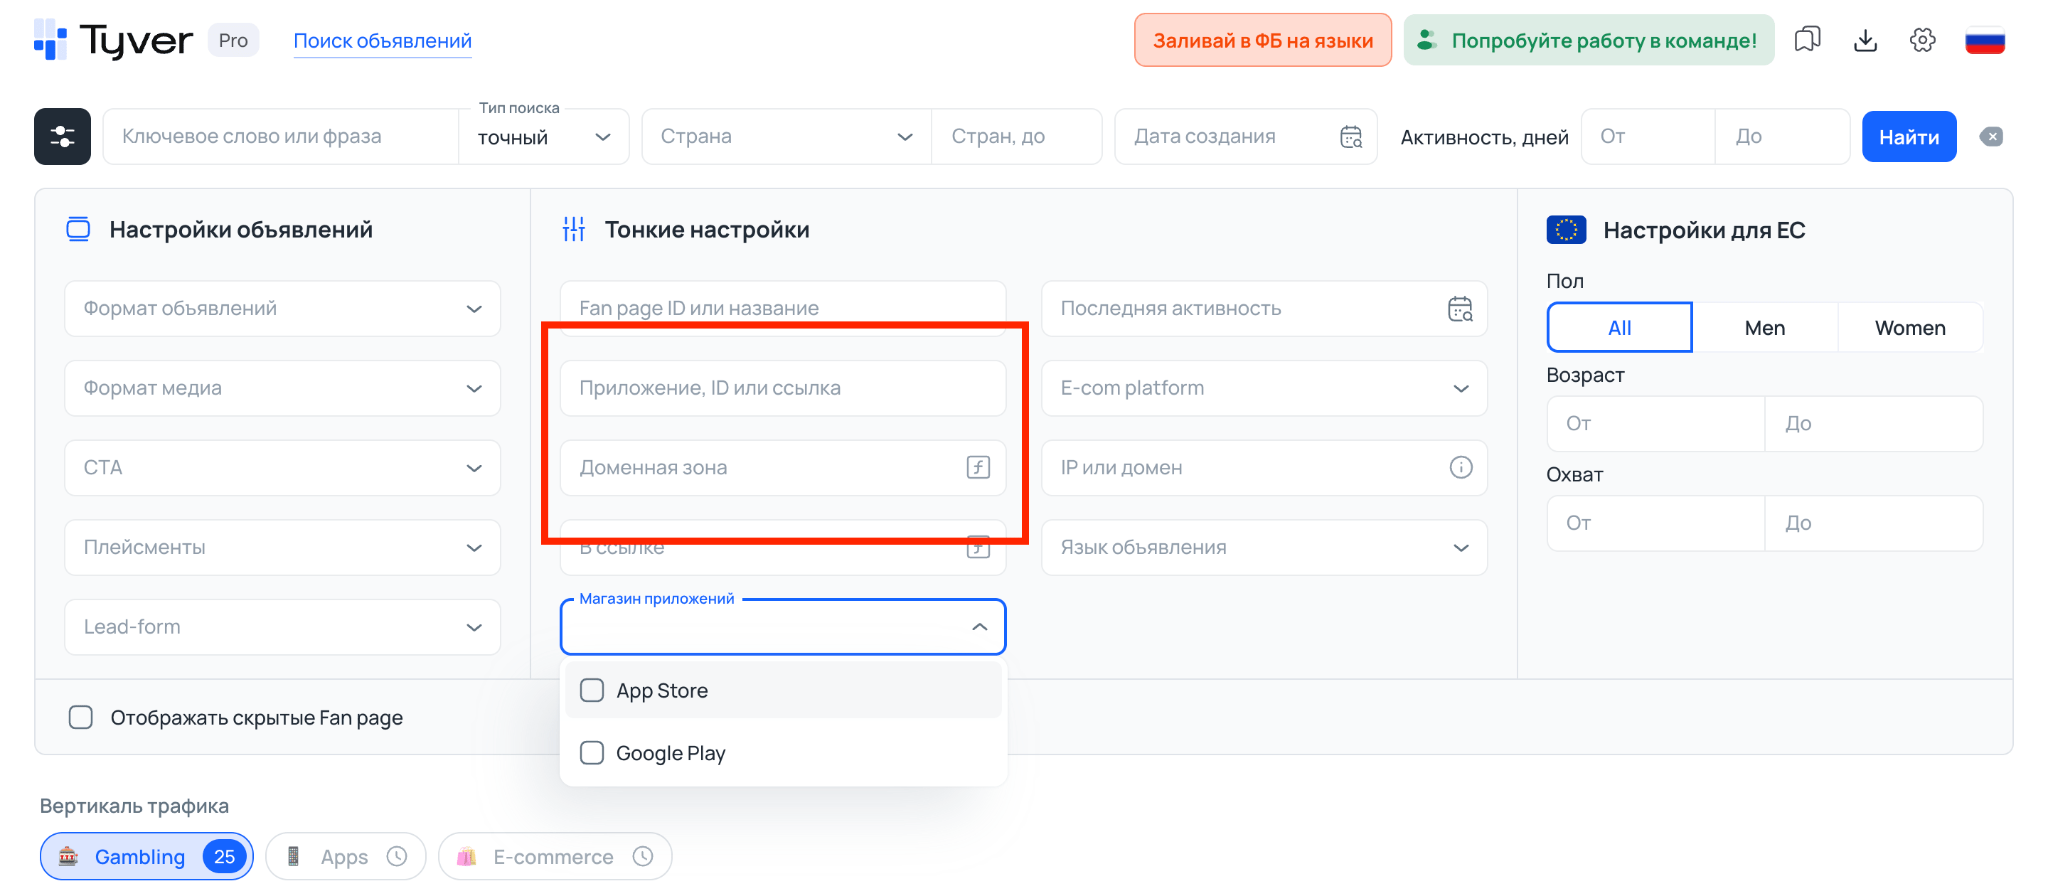The height and width of the screenshot is (892, 2048).
Task: Check the App Store checkbox
Action: click(592, 691)
